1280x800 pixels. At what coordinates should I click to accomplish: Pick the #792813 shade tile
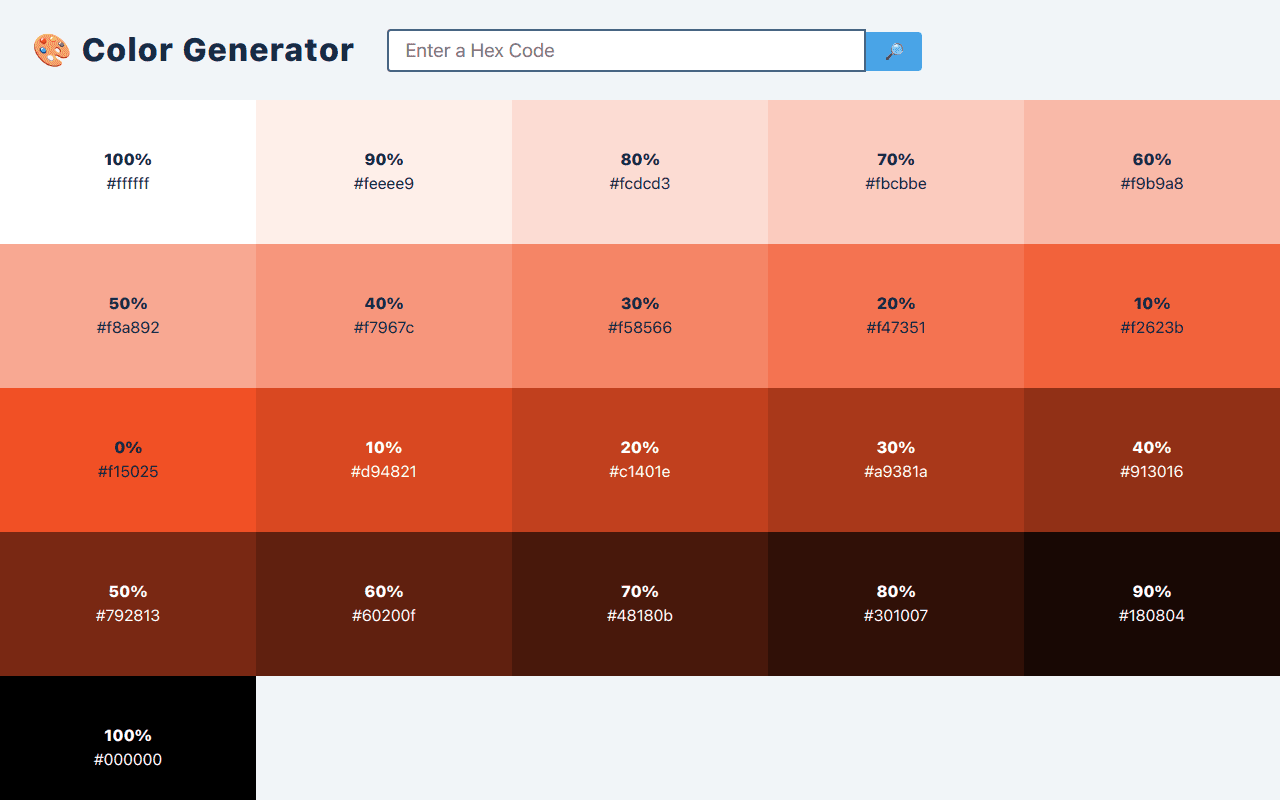(x=128, y=604)
